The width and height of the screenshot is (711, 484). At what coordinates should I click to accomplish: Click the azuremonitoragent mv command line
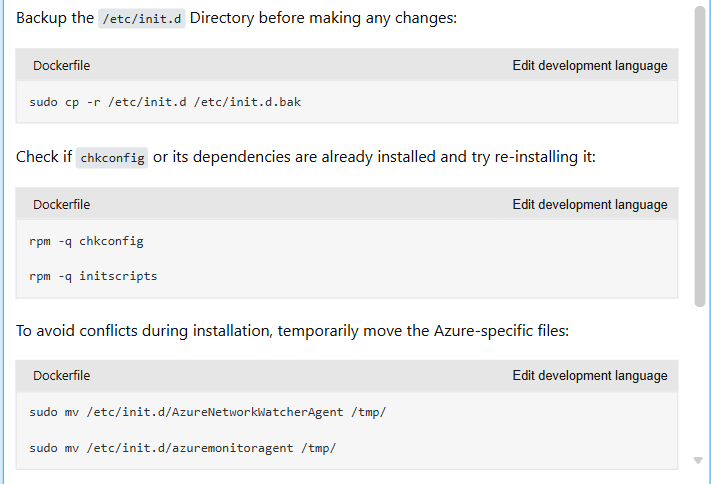tap(183, 448)
